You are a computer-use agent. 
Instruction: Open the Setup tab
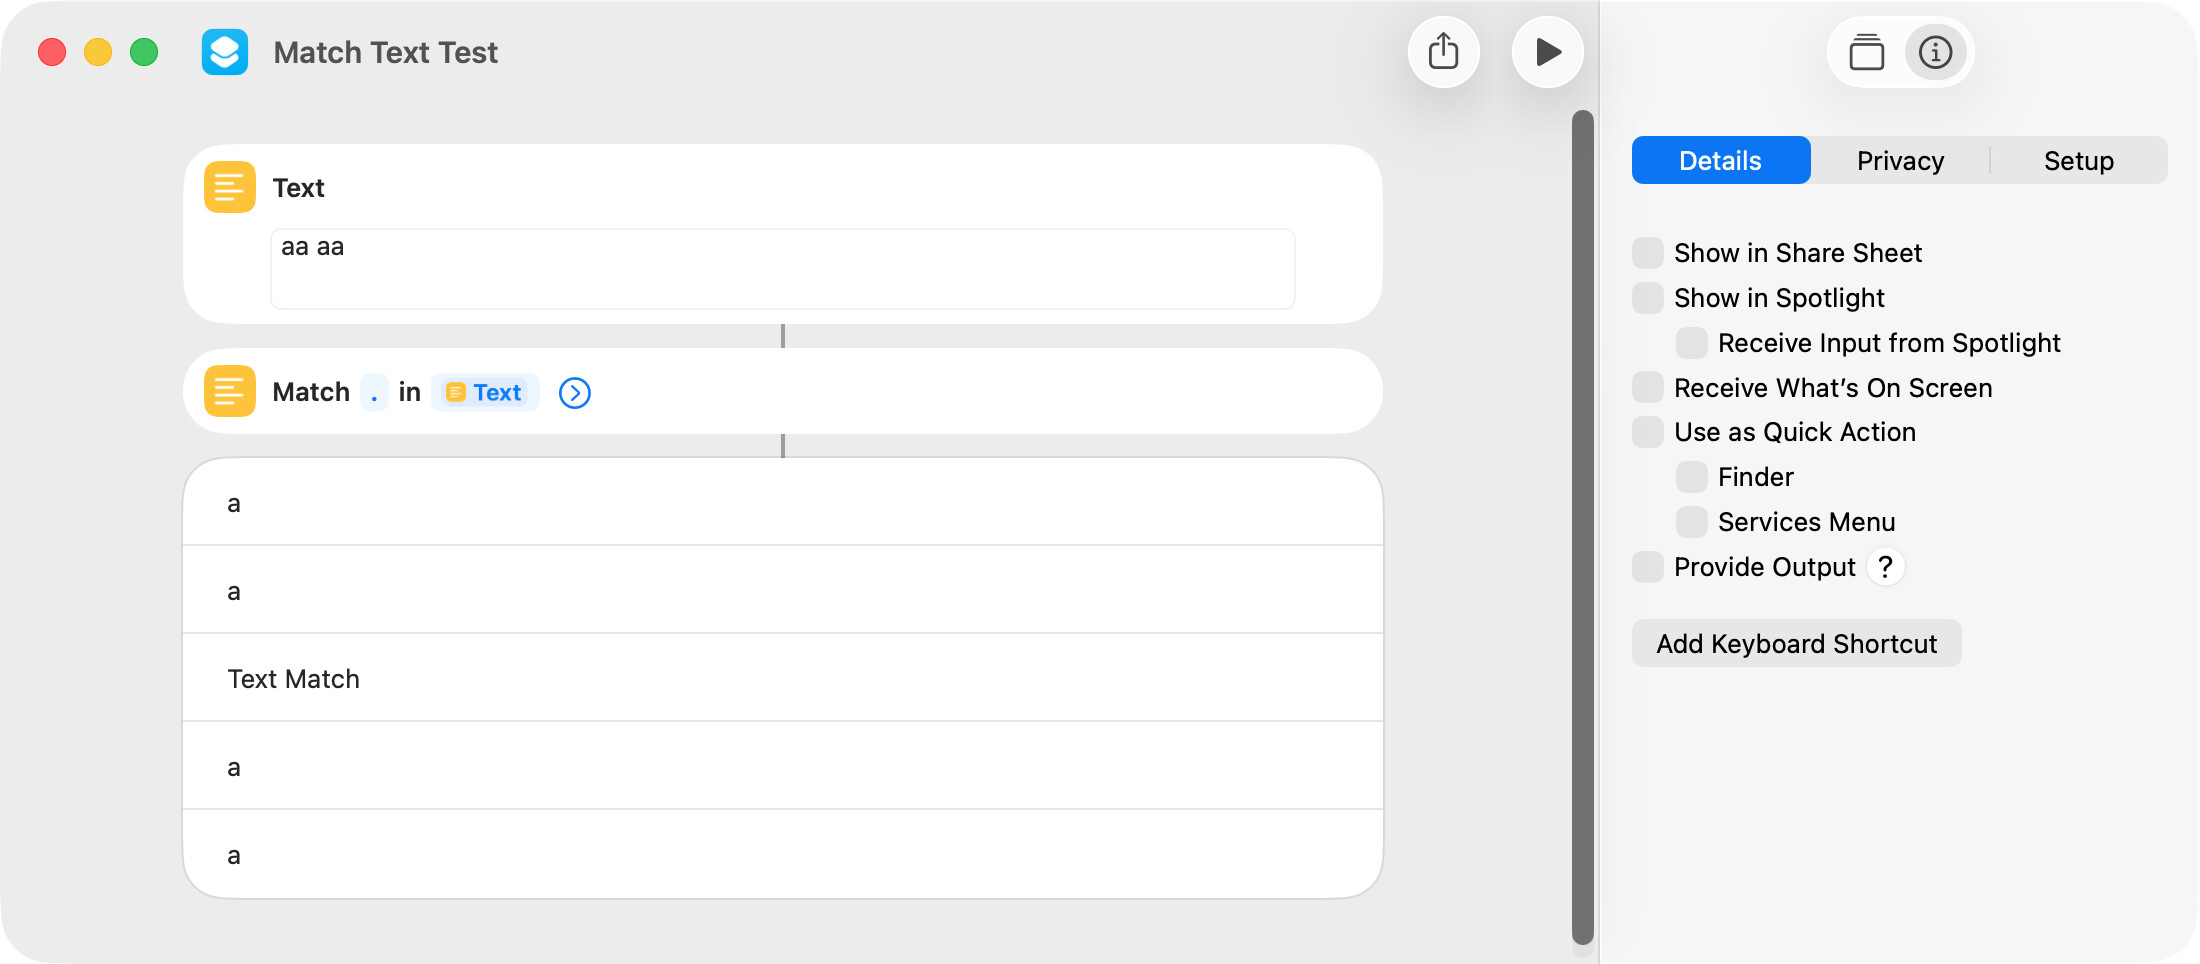pos(2078,161)
